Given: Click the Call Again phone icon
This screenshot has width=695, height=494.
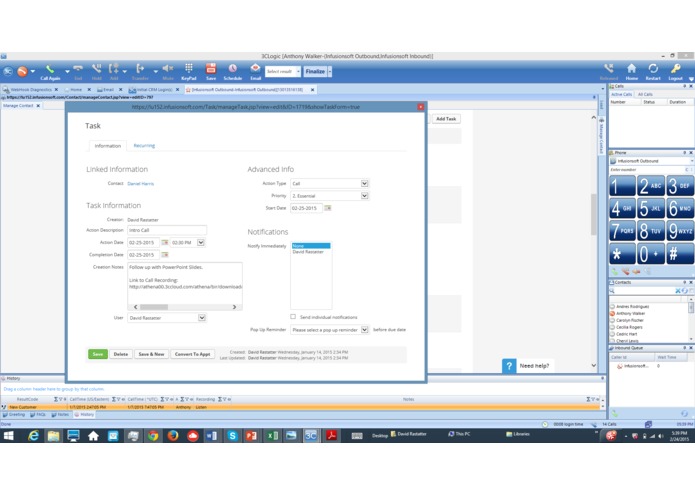Looking at the screenshot, I should pyautogui.click(x=50, y=69).
